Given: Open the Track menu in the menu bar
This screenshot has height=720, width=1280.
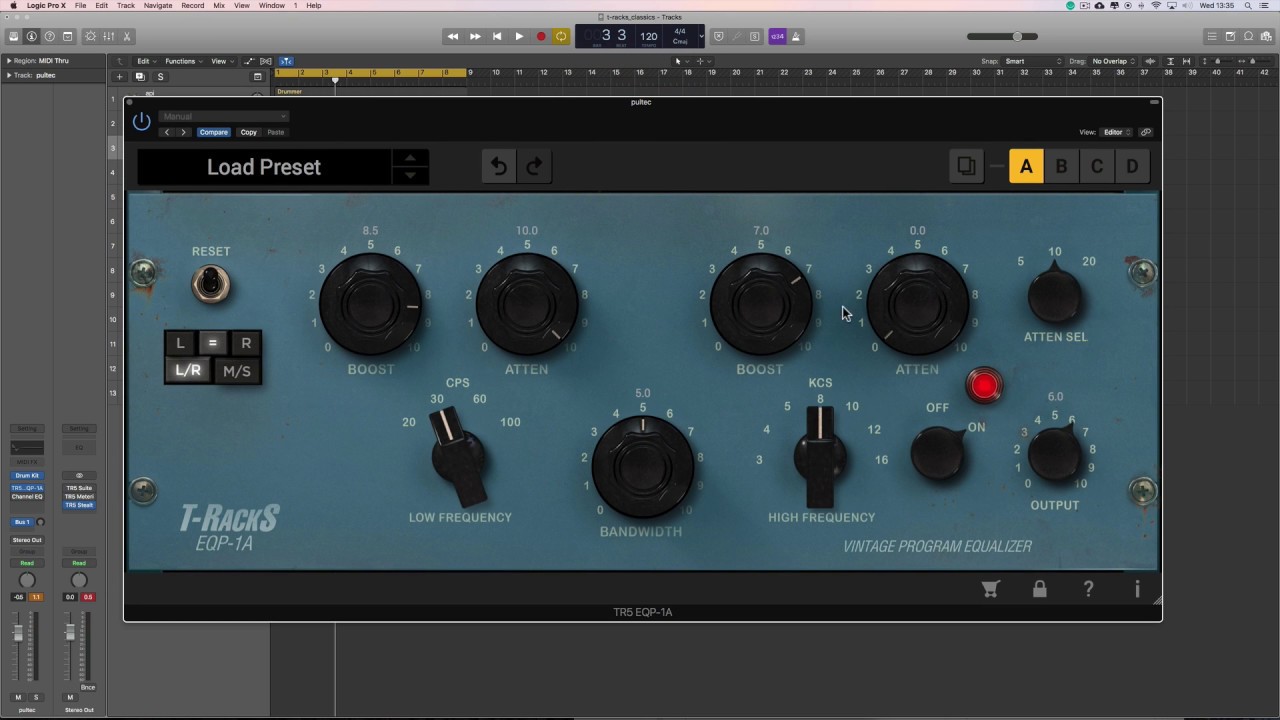Looking at the screenshot, I should (126, 5).
